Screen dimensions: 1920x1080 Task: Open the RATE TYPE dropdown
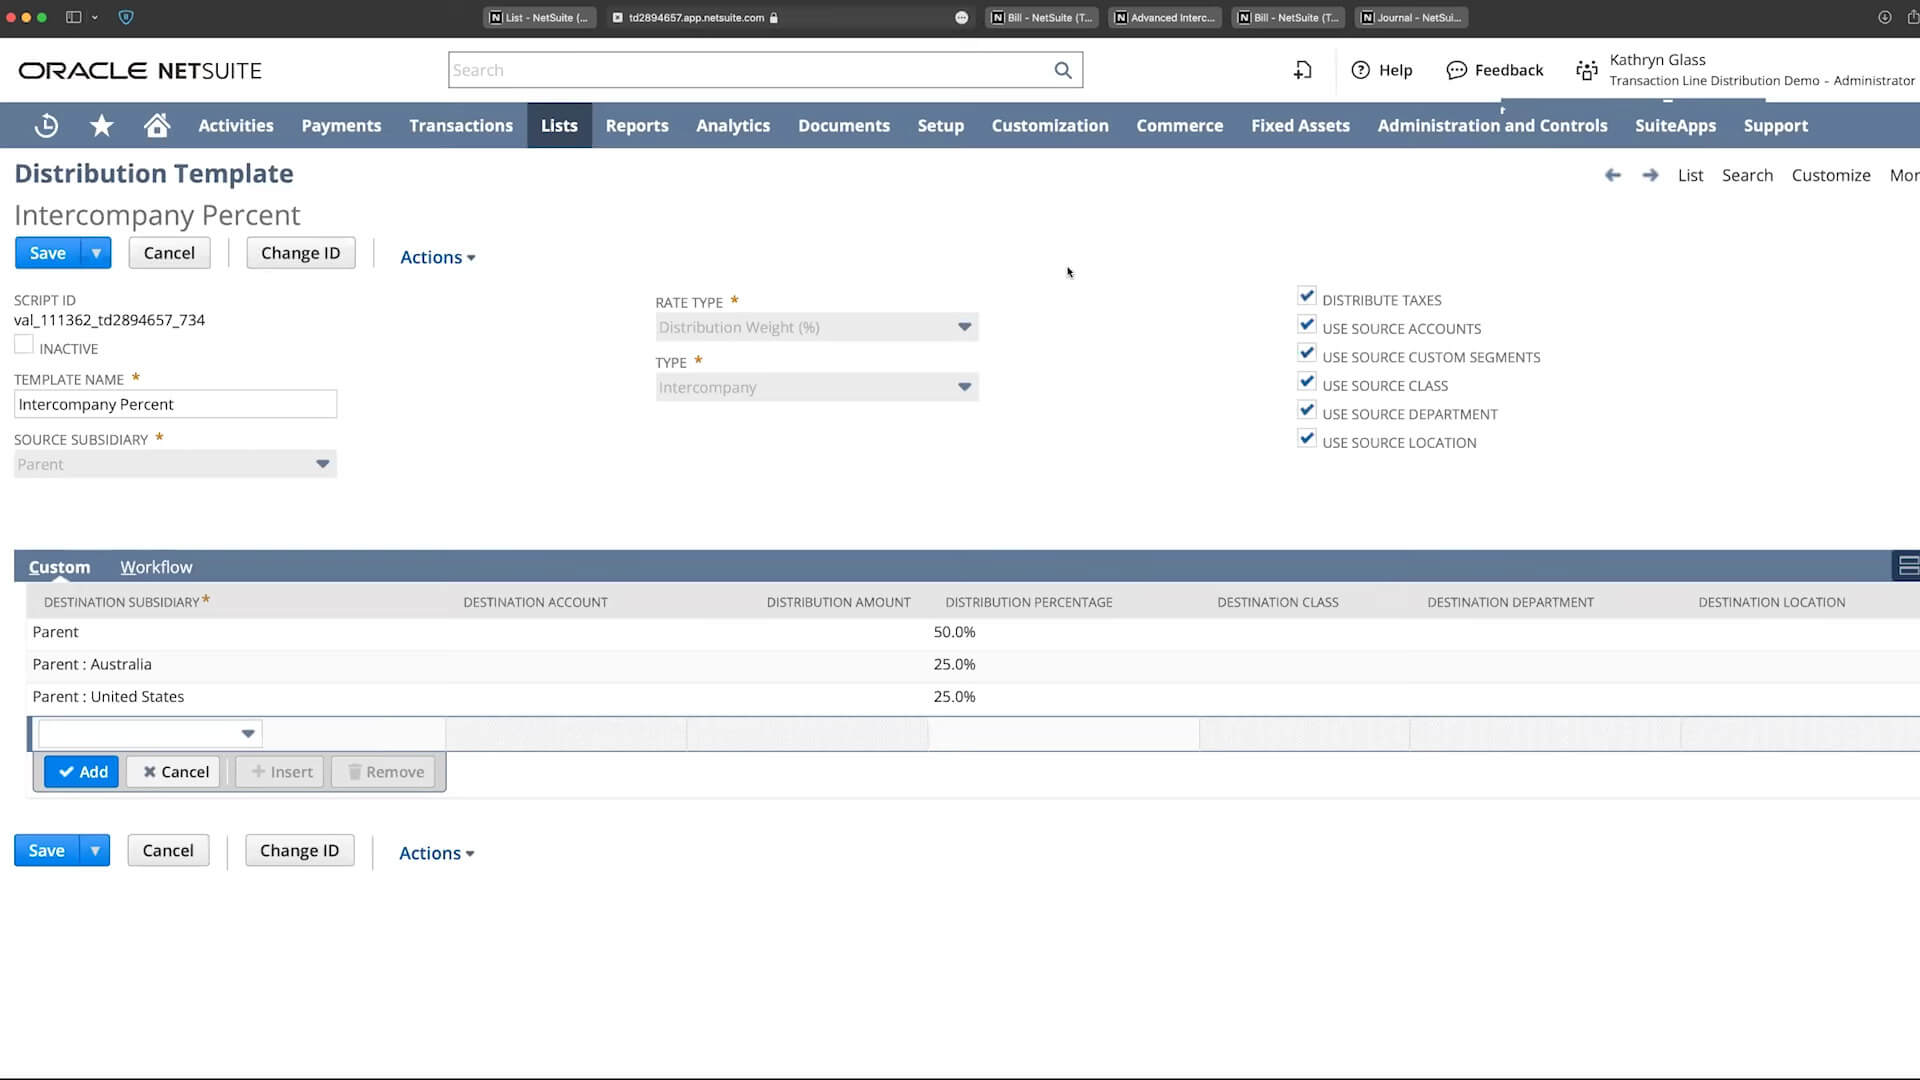[x=963, y=327]
